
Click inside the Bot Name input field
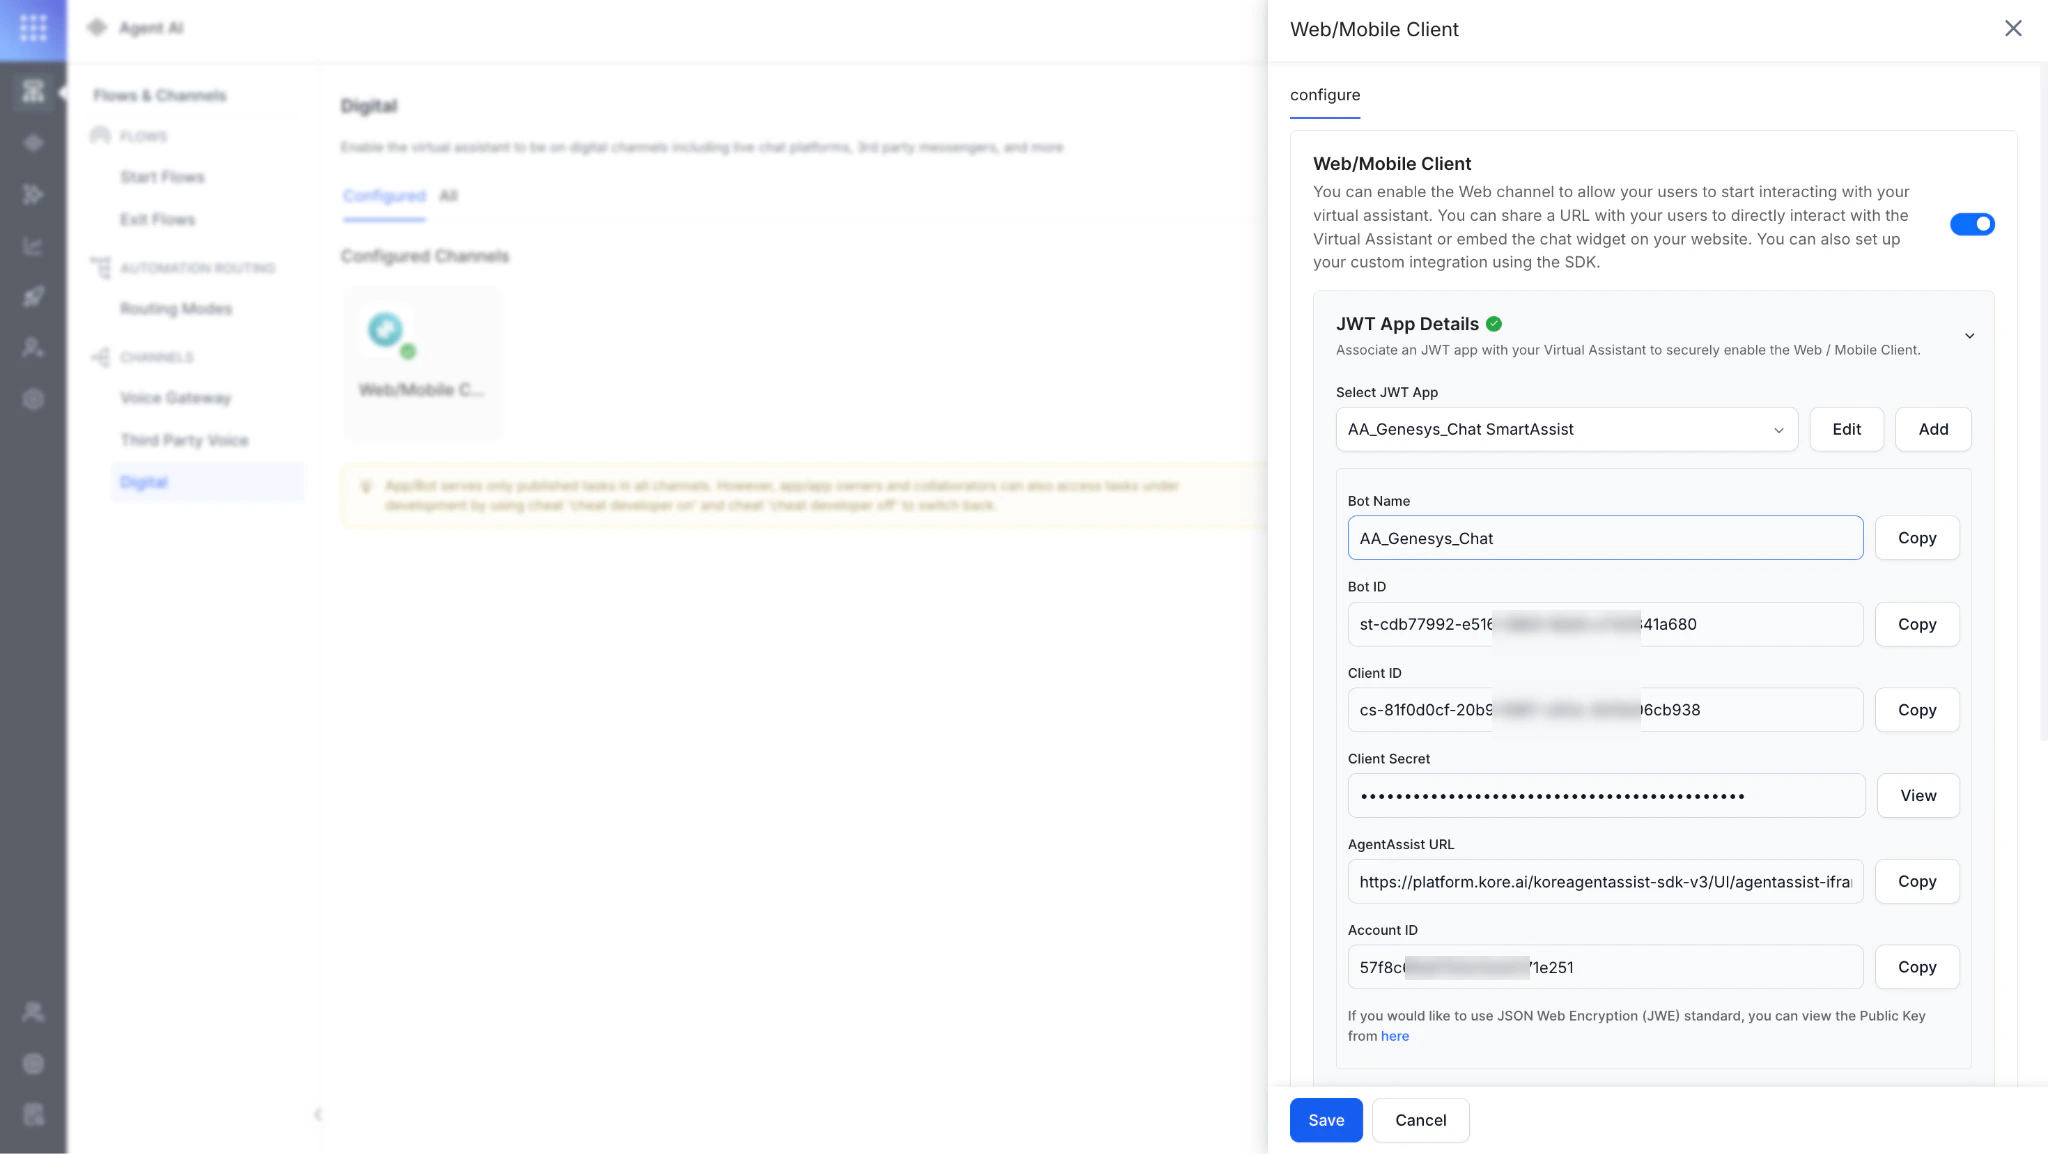coord(1604,537)
